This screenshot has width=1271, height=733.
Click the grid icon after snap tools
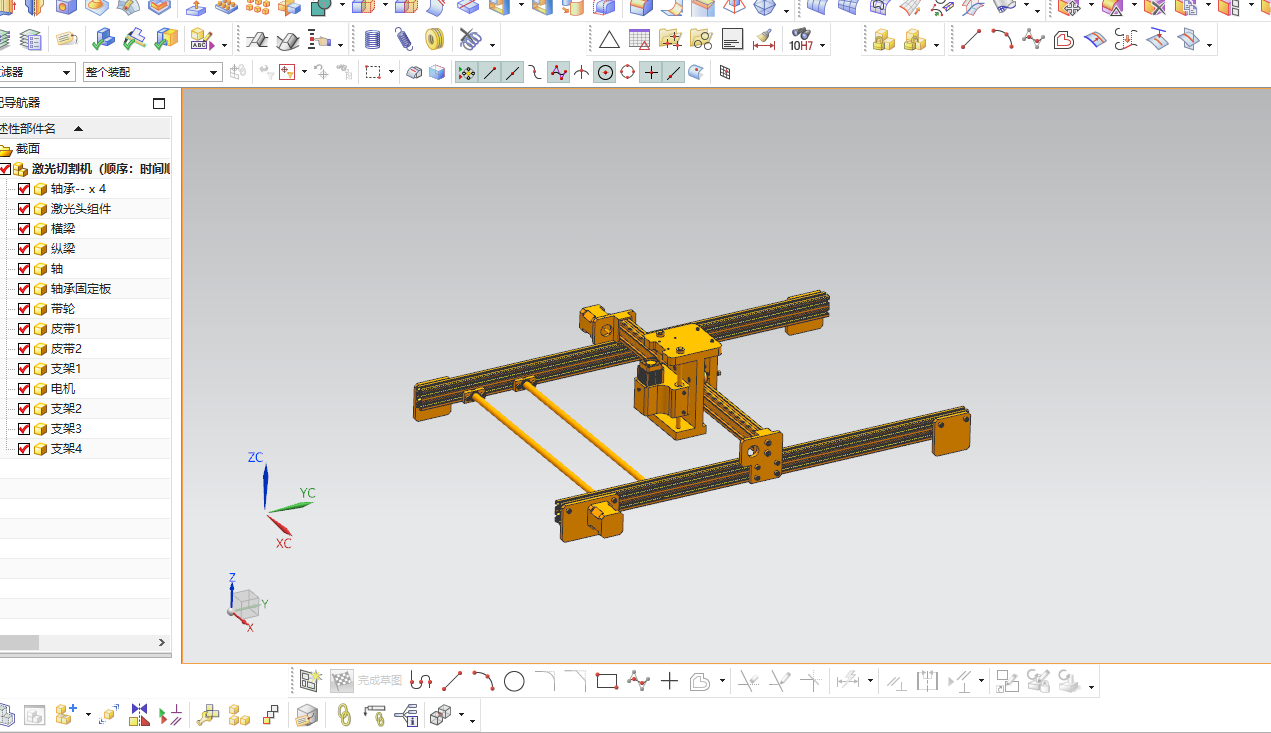click(725, 72)
